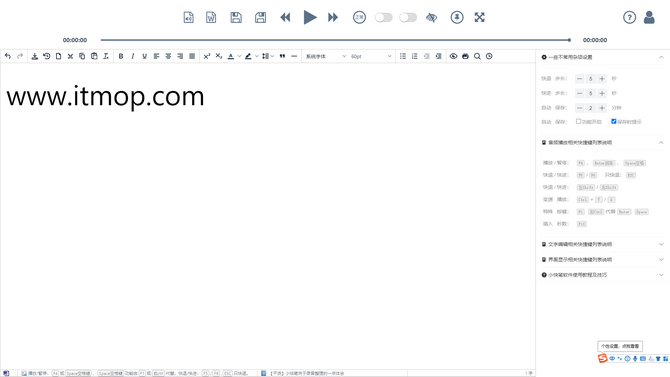
Task: Click Bold button in editor toolbar
Action: point(121,56)
